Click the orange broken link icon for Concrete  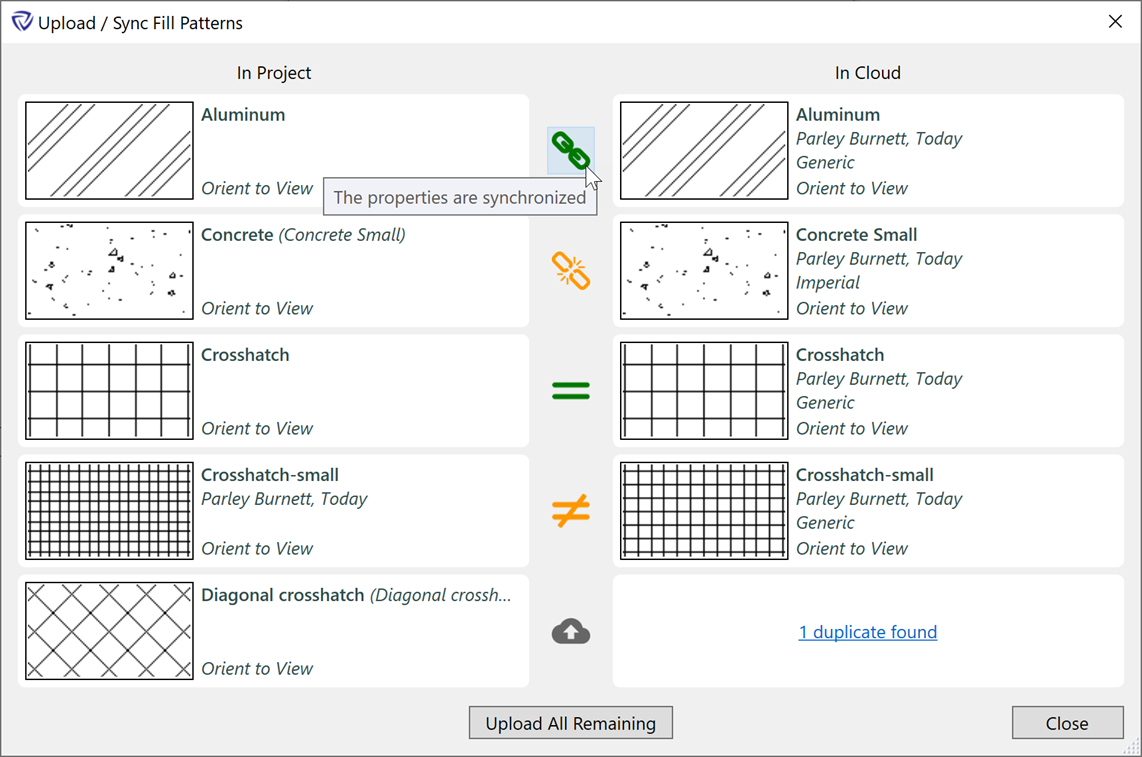click(x=571, y=271)
